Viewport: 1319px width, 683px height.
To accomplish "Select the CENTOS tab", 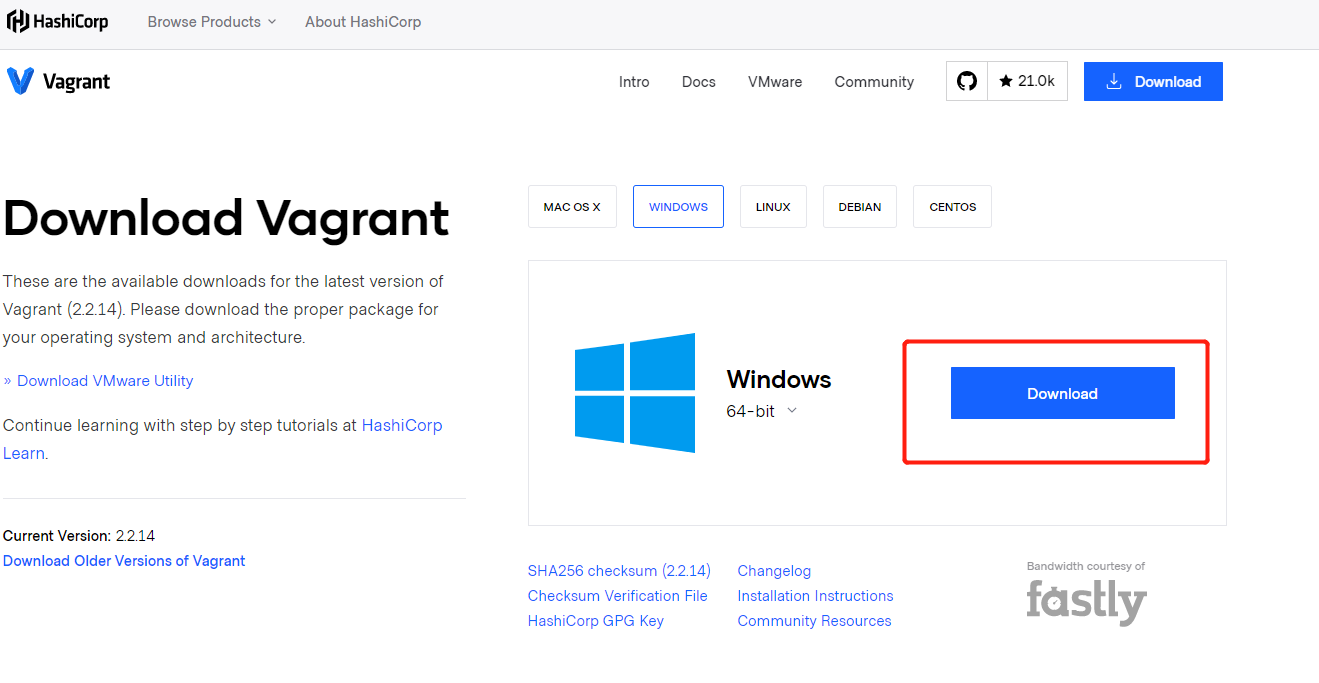I will pyautogui.click(x=953, y=207).
